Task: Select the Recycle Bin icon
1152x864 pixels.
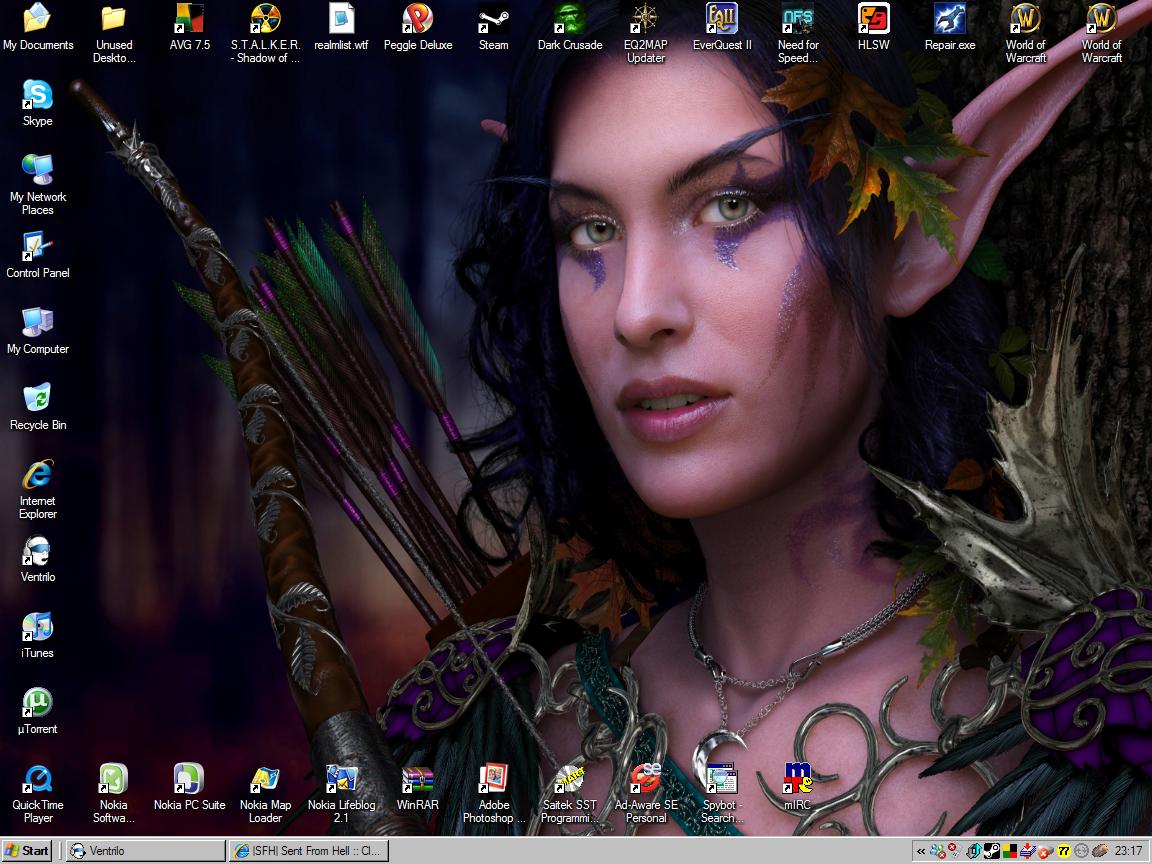Action: (x=37, y=407)
